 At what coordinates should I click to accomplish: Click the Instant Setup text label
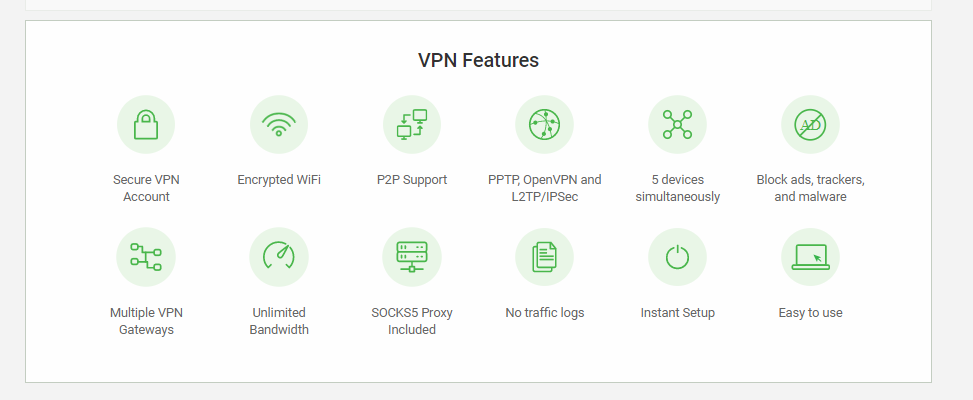677,313
